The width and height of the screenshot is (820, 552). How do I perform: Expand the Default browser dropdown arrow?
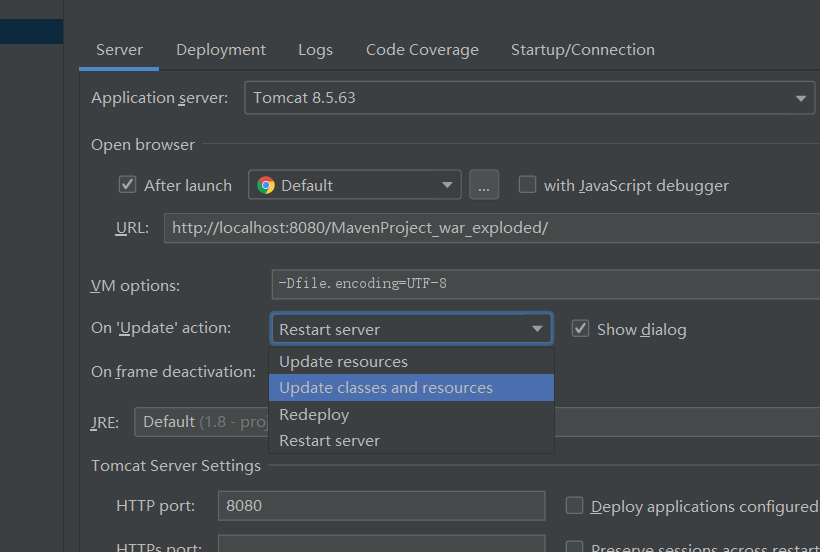(447, 185)
